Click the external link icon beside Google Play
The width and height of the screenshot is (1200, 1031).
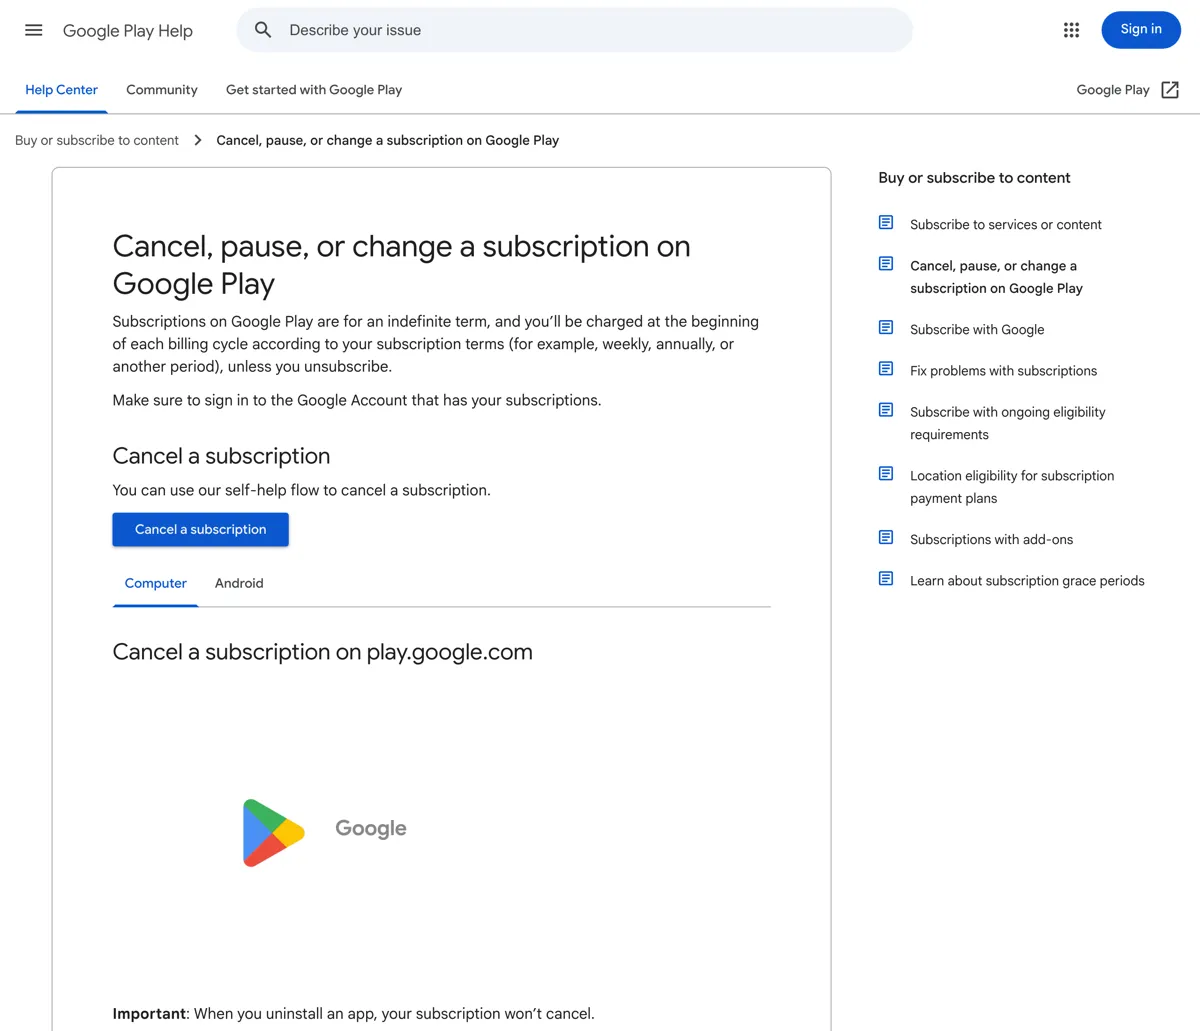[1170, 90]
